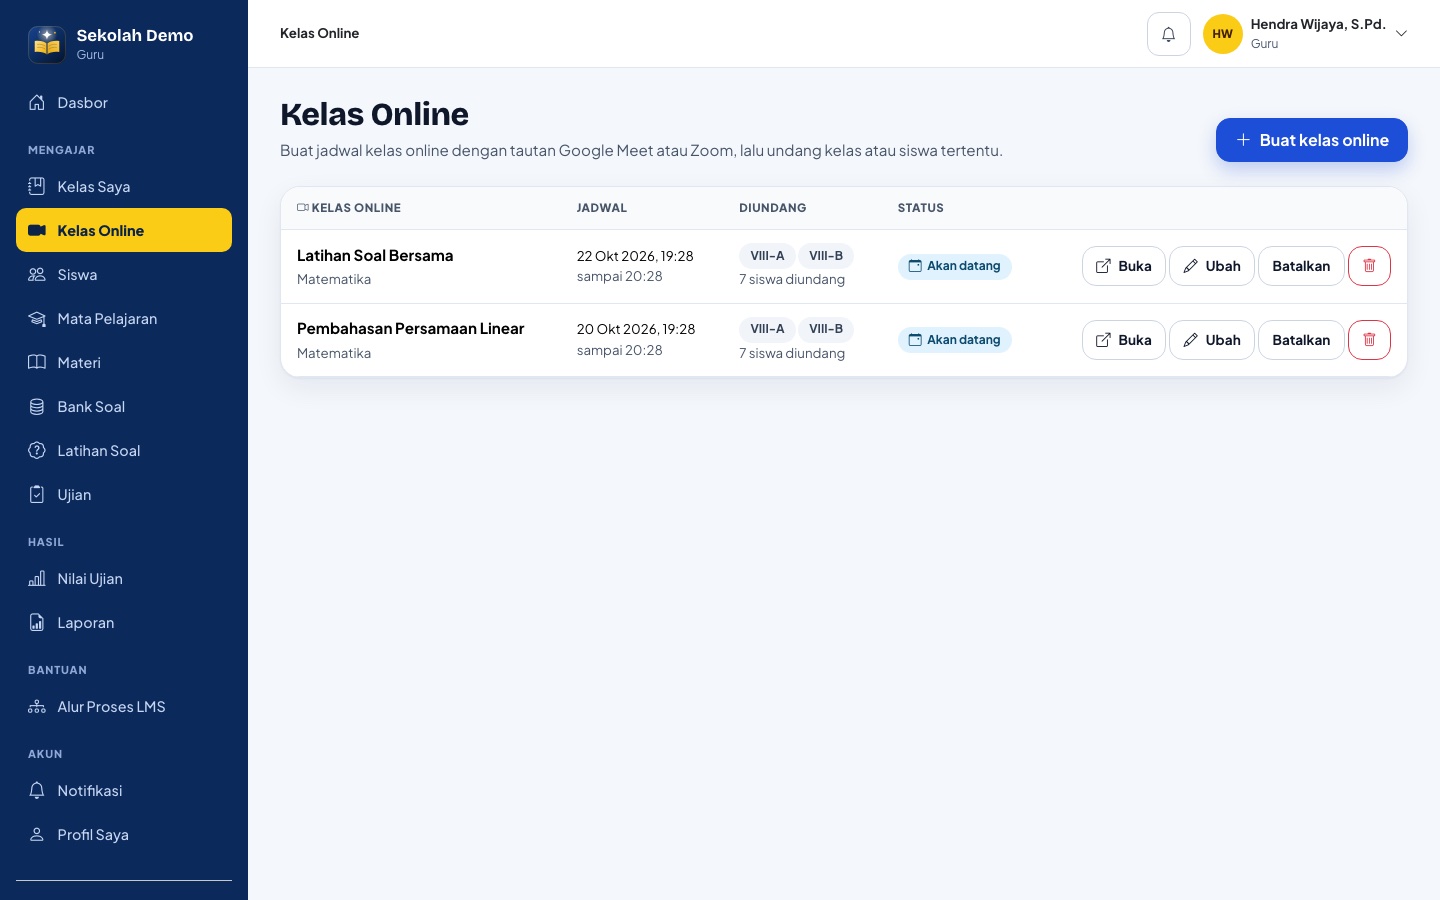Click the Hendra Wijaya, S.Pd. user name

[x=1318, y=24]
